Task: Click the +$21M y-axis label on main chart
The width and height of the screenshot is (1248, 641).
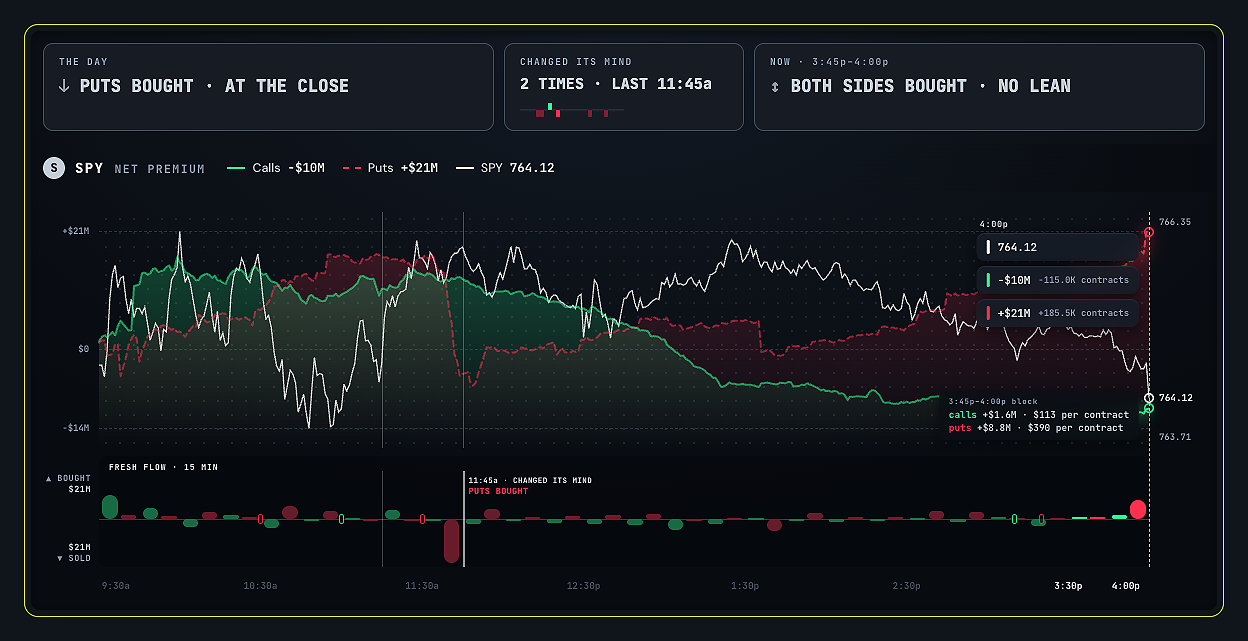Action: pyautogui.click(x=76, y=231)
